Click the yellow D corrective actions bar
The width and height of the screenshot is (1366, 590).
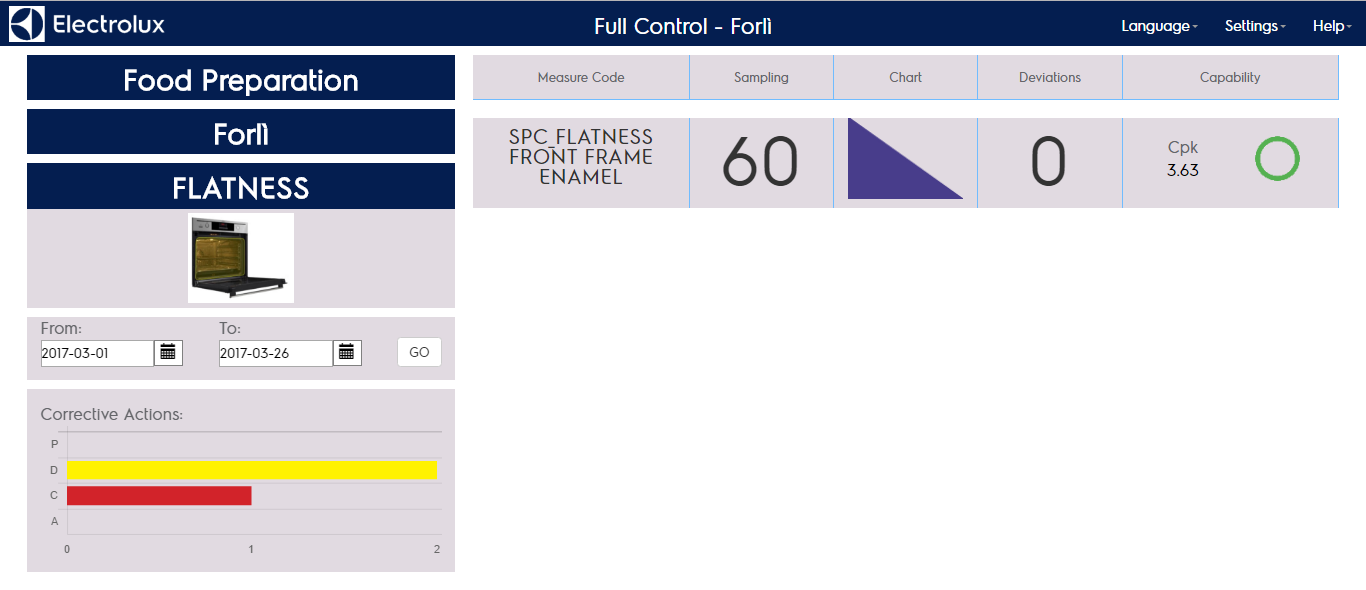(x=252, y=470)
